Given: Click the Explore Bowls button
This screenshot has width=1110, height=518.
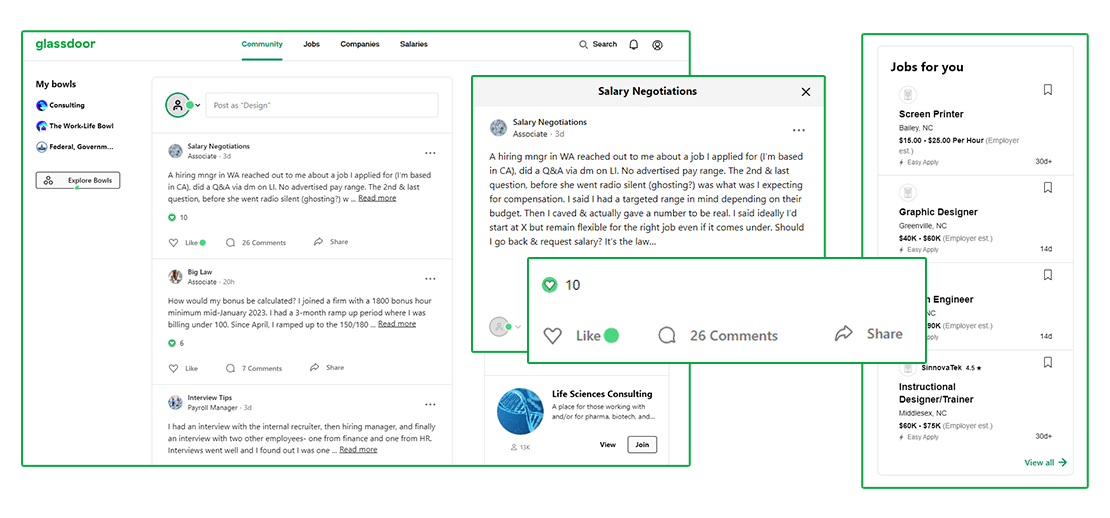Looking at the screenshot, I should pyautogui.click(x=78, y=180).
